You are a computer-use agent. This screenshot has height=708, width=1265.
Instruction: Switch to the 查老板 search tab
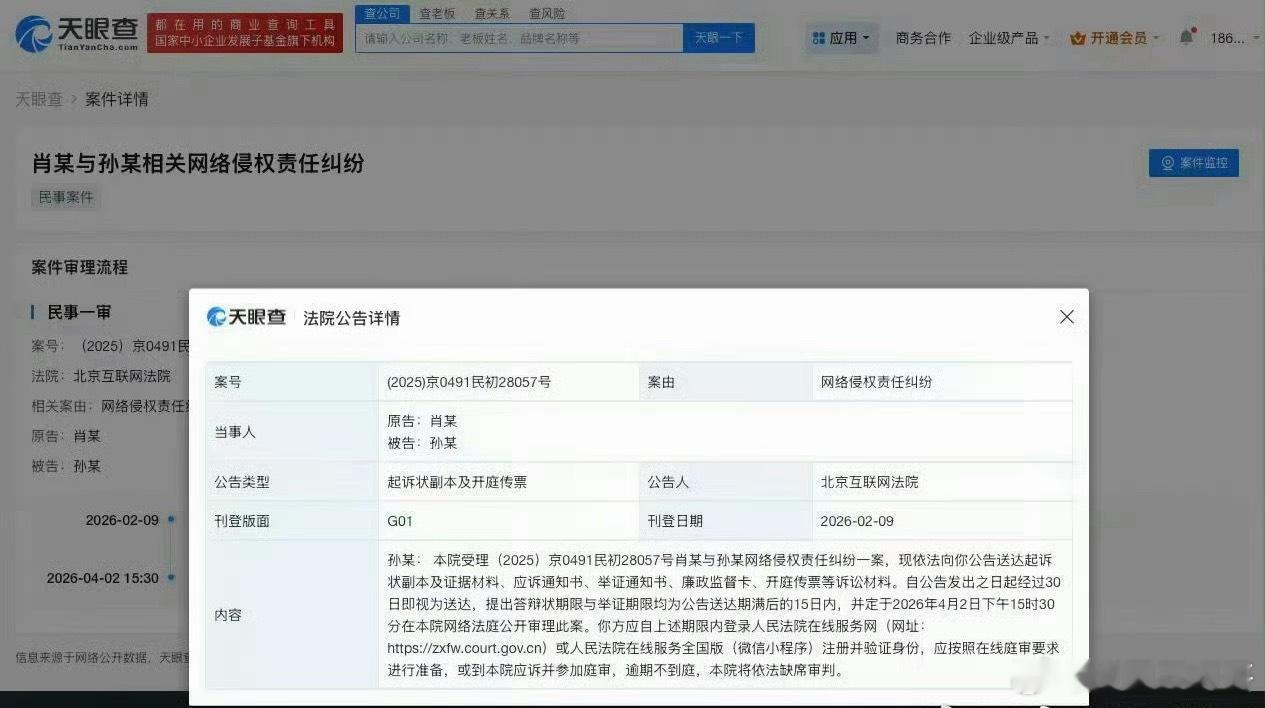[x=438, y=13]
